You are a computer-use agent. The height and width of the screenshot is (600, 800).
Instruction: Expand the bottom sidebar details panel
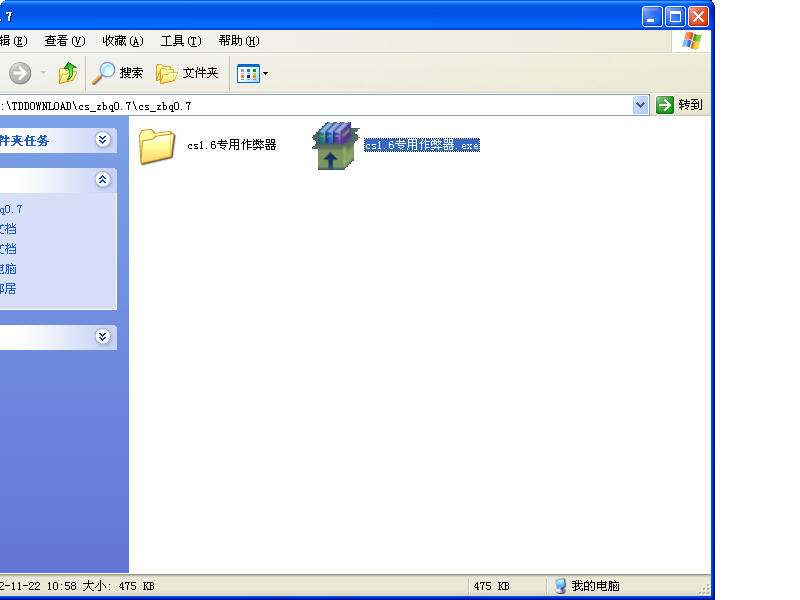pyautogui.click(x=102, y=337)
